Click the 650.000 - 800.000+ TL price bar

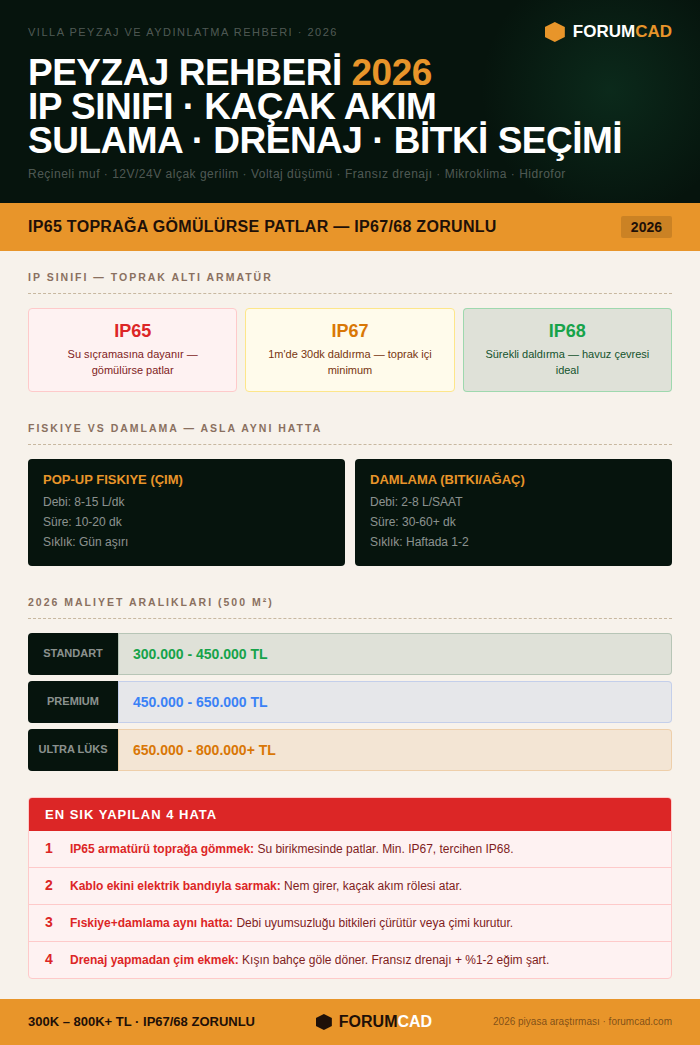click(x=395, y=750)
